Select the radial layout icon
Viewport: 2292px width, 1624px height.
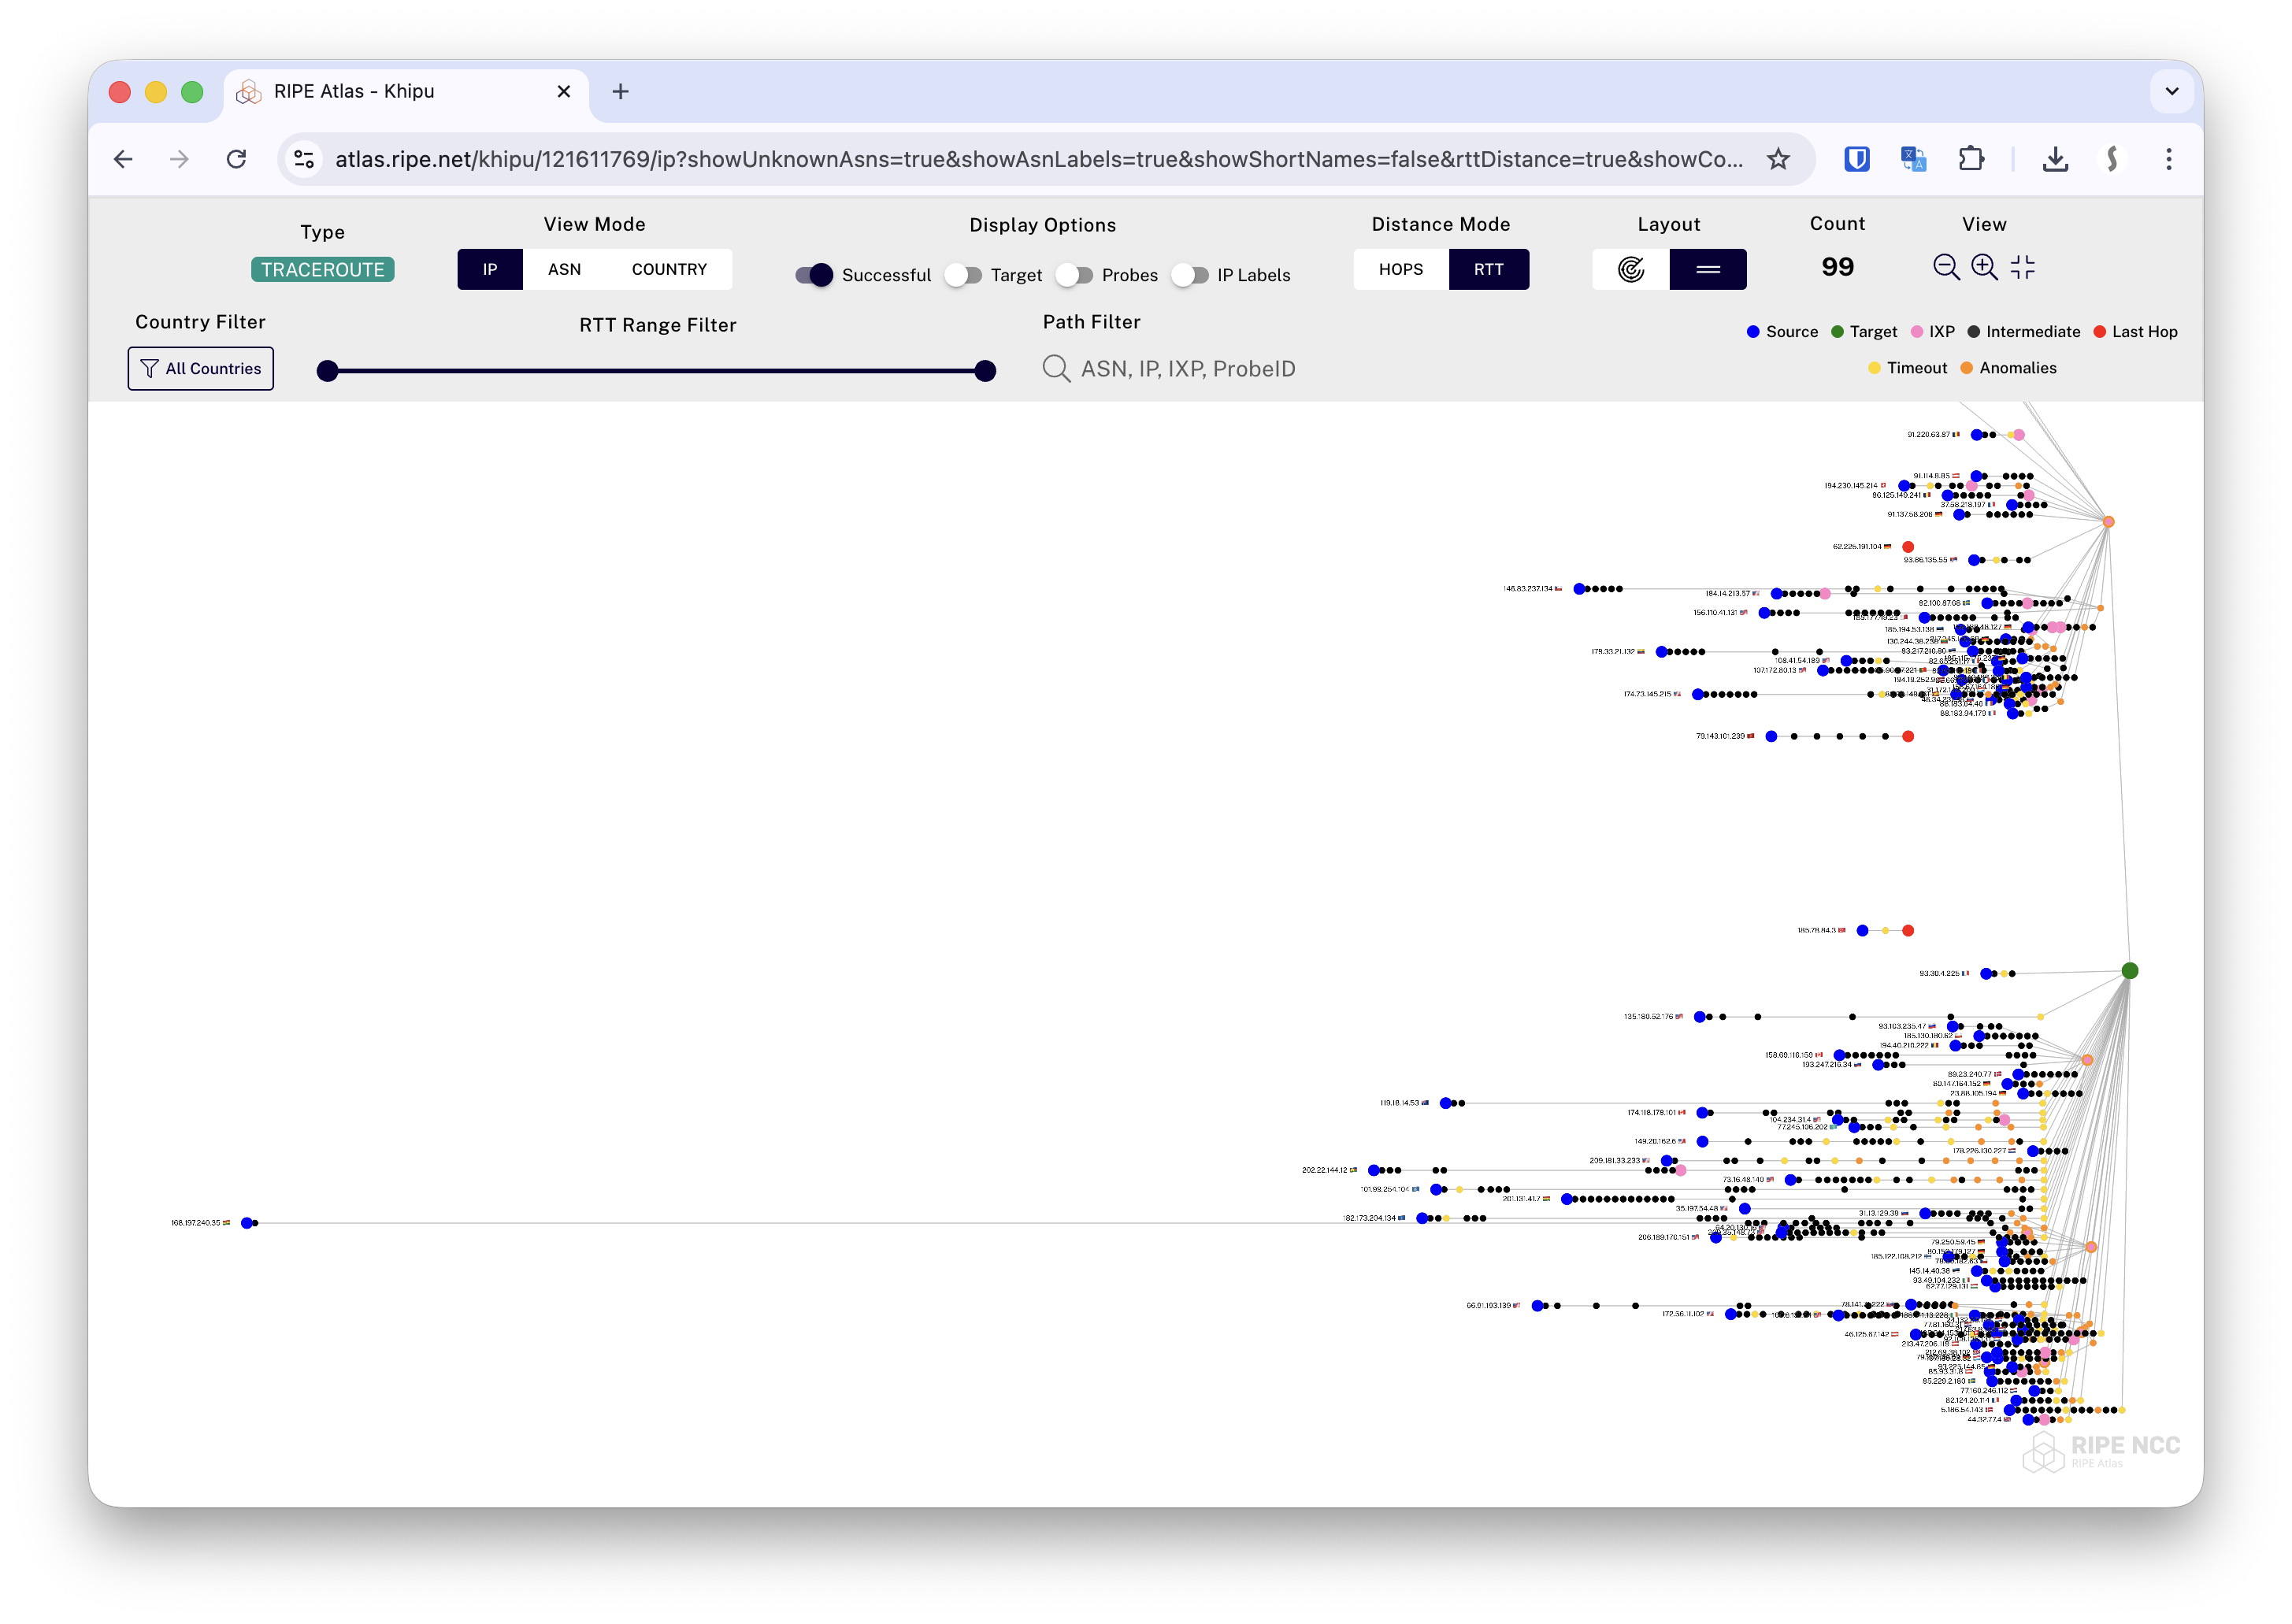pyautogui.click(x=1631, y=269)
